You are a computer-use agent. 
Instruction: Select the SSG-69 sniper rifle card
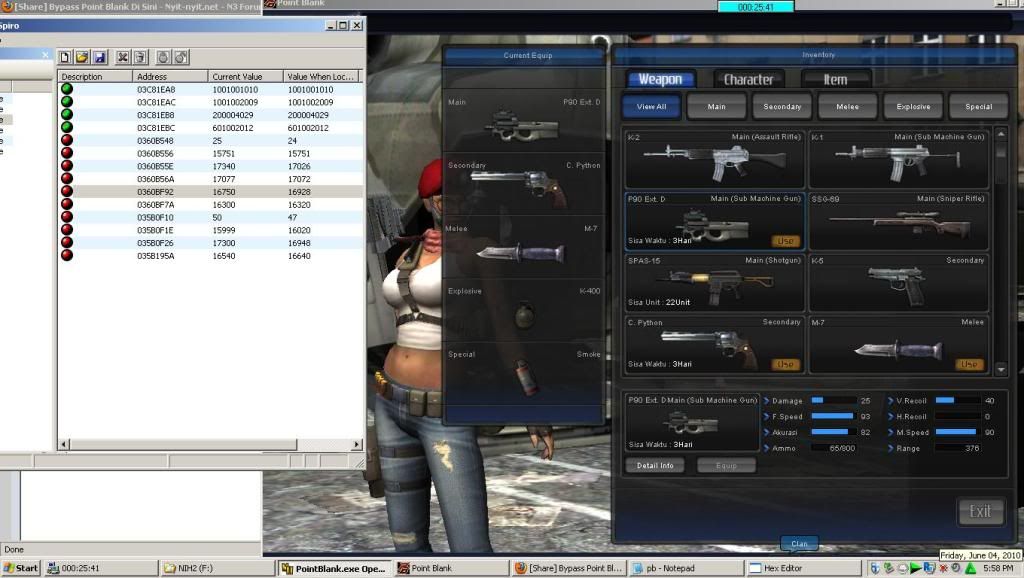point(899,221)
